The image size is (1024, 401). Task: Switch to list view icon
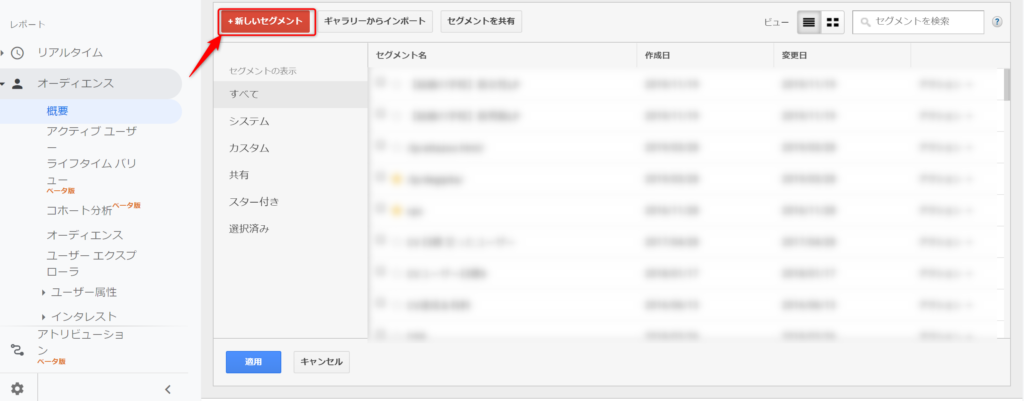coord(808,22)
